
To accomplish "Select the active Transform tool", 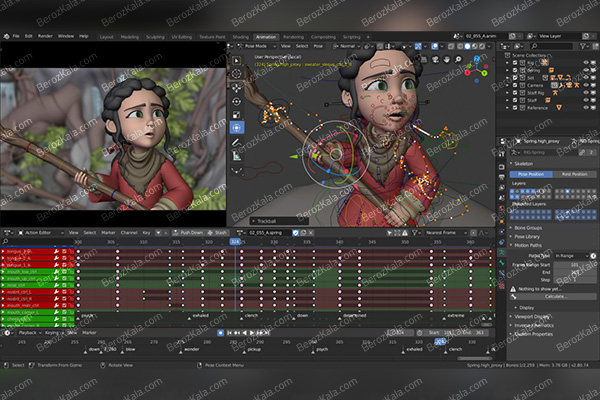I will (x=236, y=127).
